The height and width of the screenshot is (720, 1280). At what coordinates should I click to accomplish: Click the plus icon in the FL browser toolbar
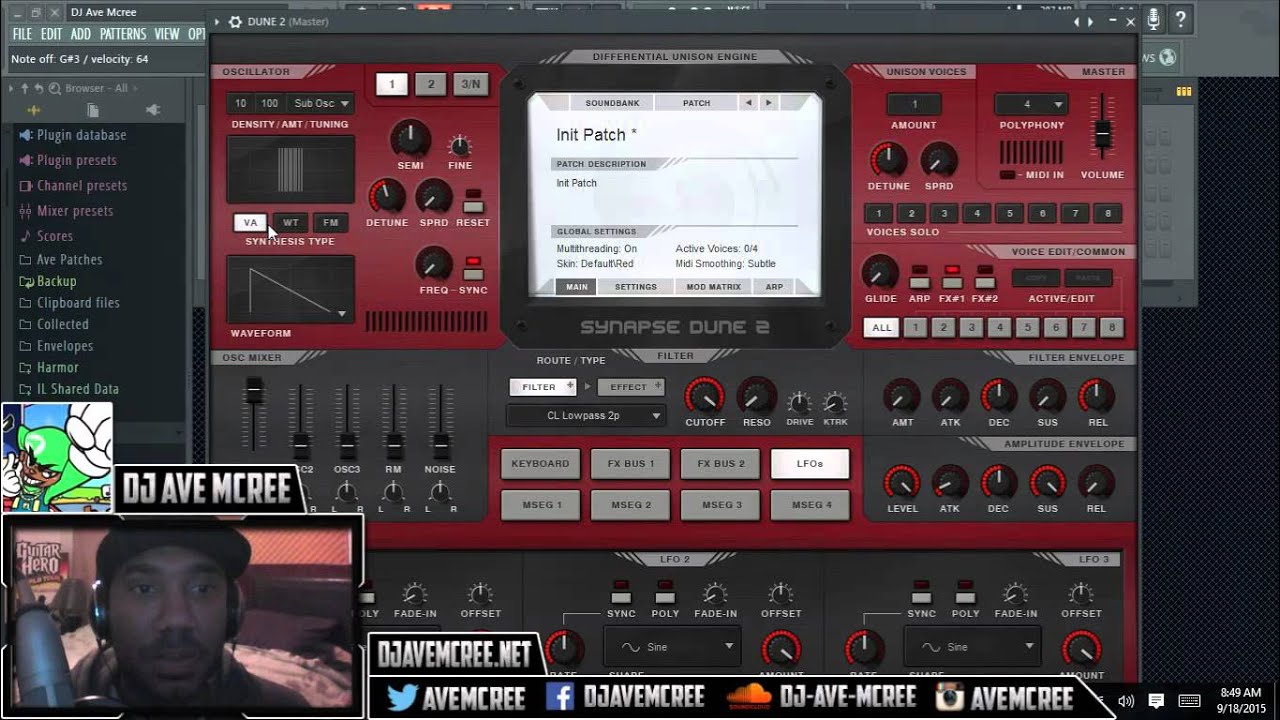(x=32, y=110)
